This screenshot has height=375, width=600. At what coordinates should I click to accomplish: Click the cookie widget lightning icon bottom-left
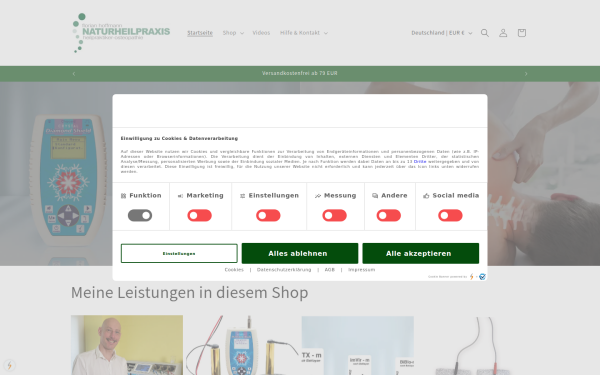[10, 365]
